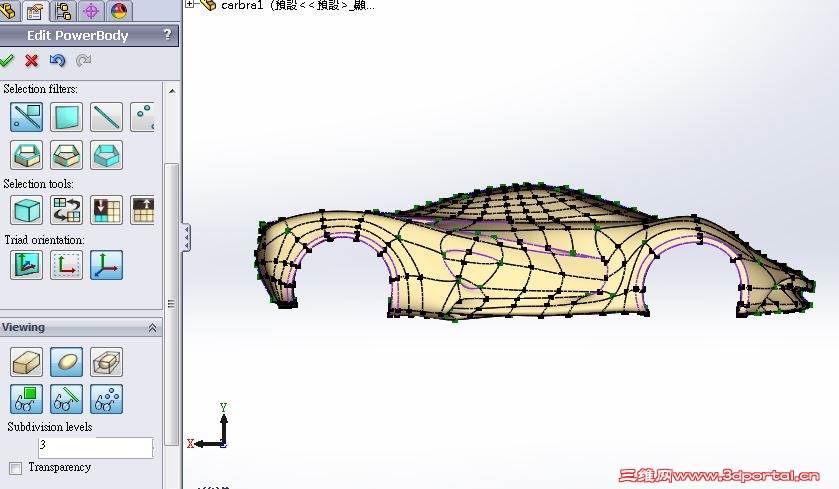
Task: Cancel the edit with the red X
Action: [32, 60]
